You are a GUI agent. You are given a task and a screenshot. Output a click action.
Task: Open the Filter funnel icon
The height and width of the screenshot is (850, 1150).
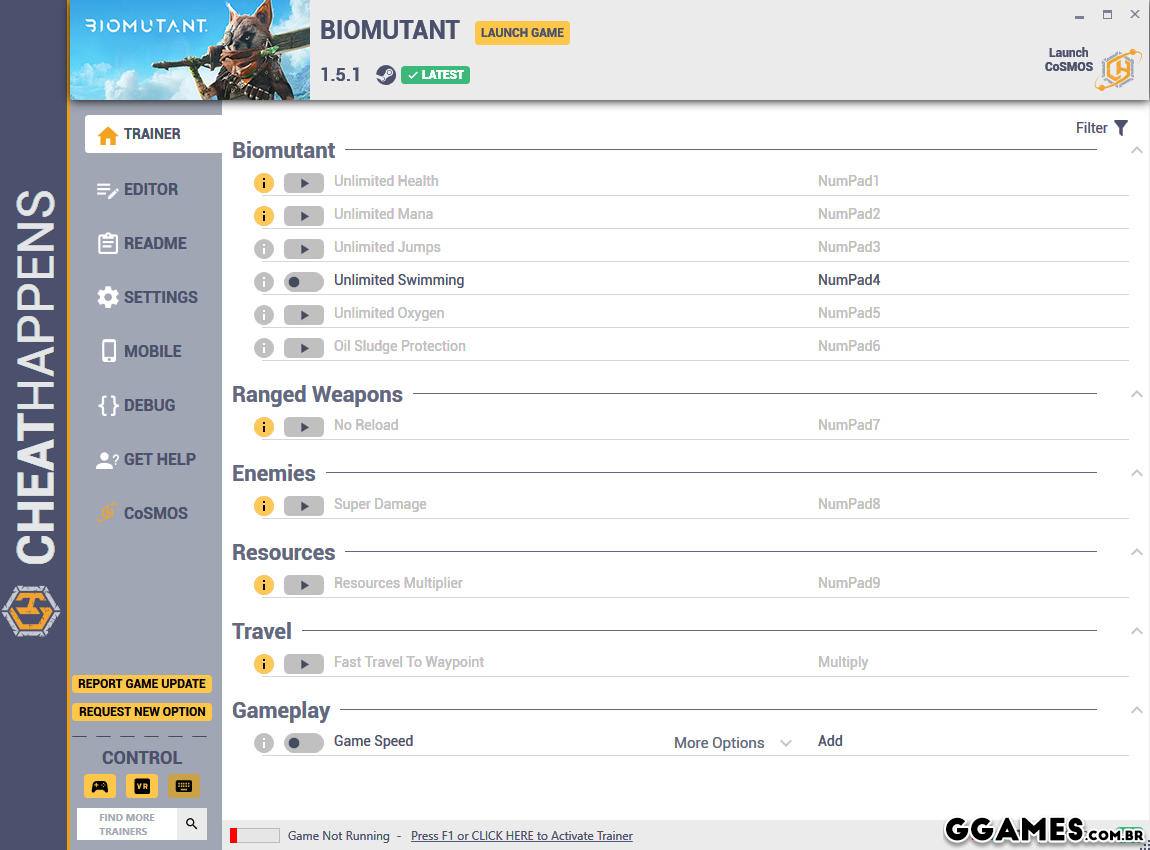(1121, 128)
